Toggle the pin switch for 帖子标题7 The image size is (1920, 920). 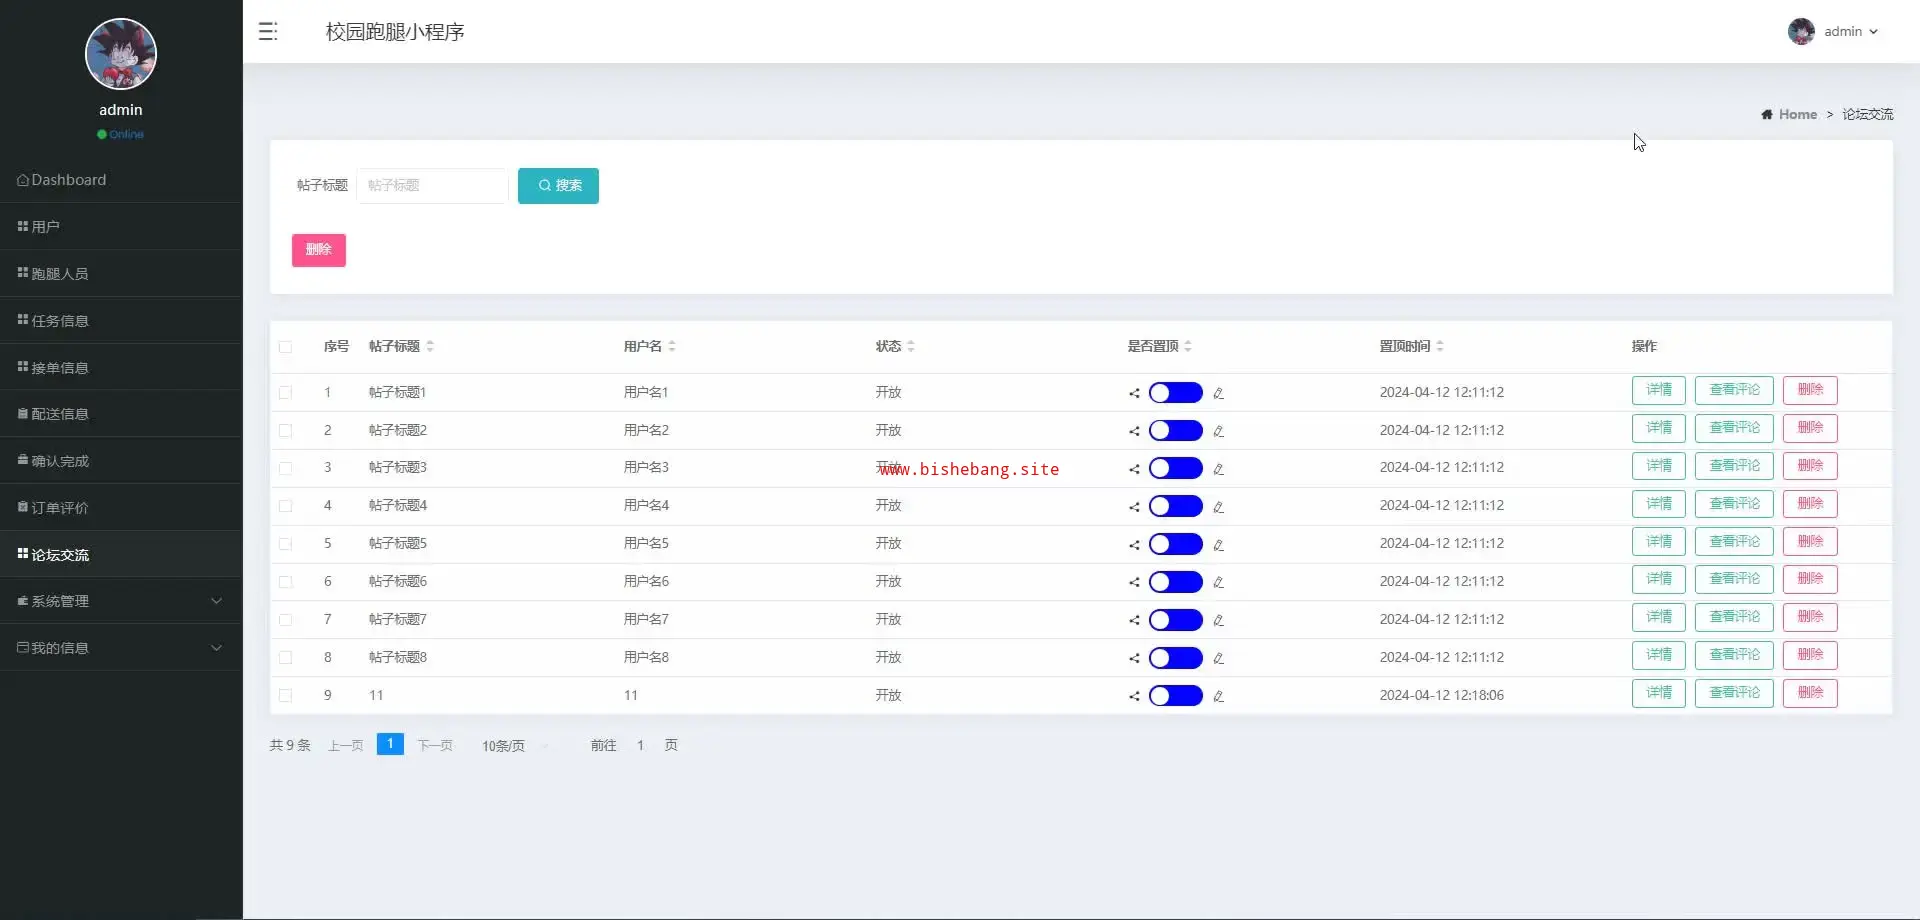coord(1175,620)
